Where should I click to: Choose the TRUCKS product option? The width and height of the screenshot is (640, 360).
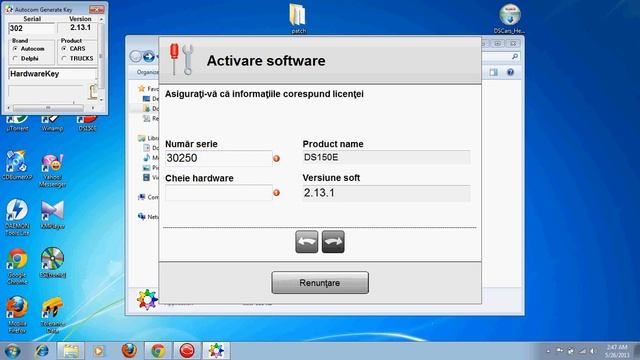tap(64, 58)
